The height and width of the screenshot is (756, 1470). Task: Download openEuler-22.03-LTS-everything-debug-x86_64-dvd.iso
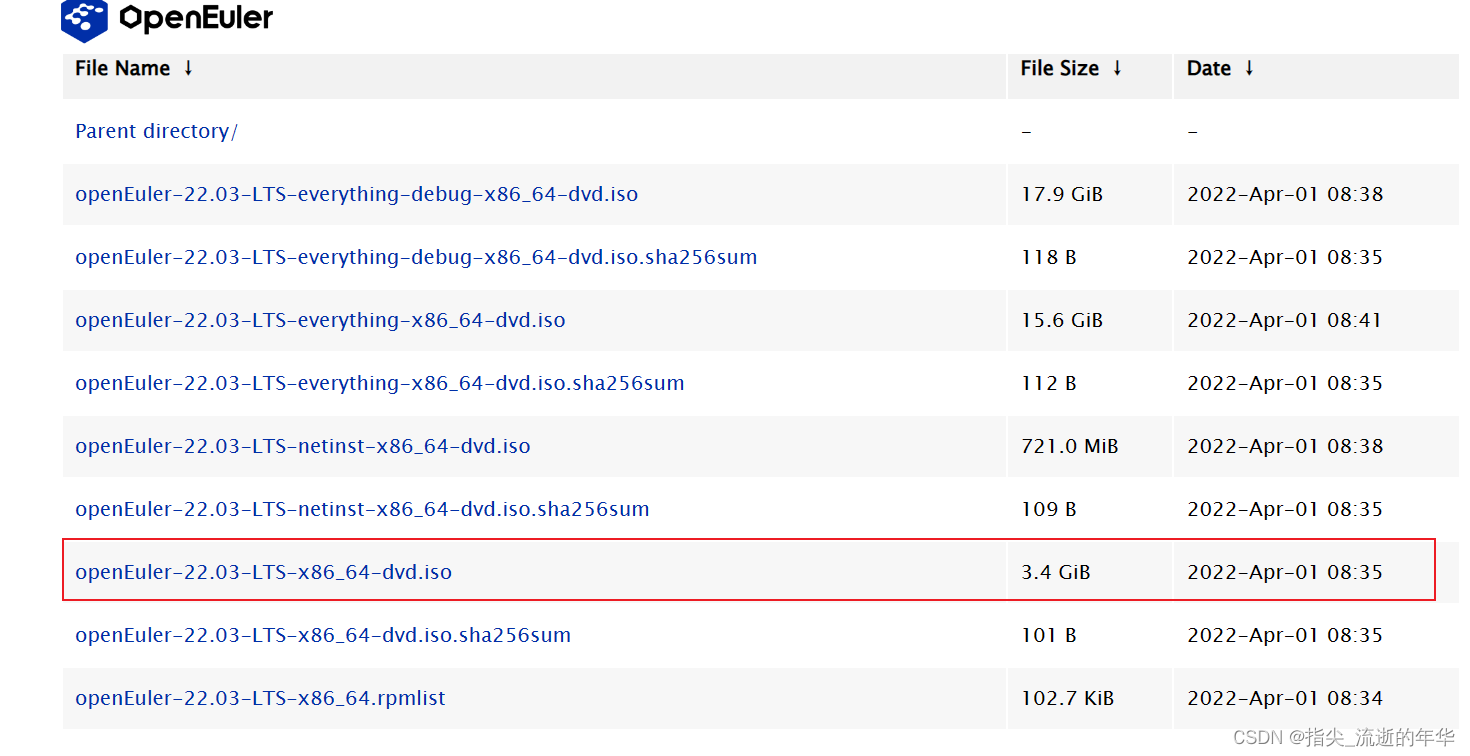coord(357,194)
